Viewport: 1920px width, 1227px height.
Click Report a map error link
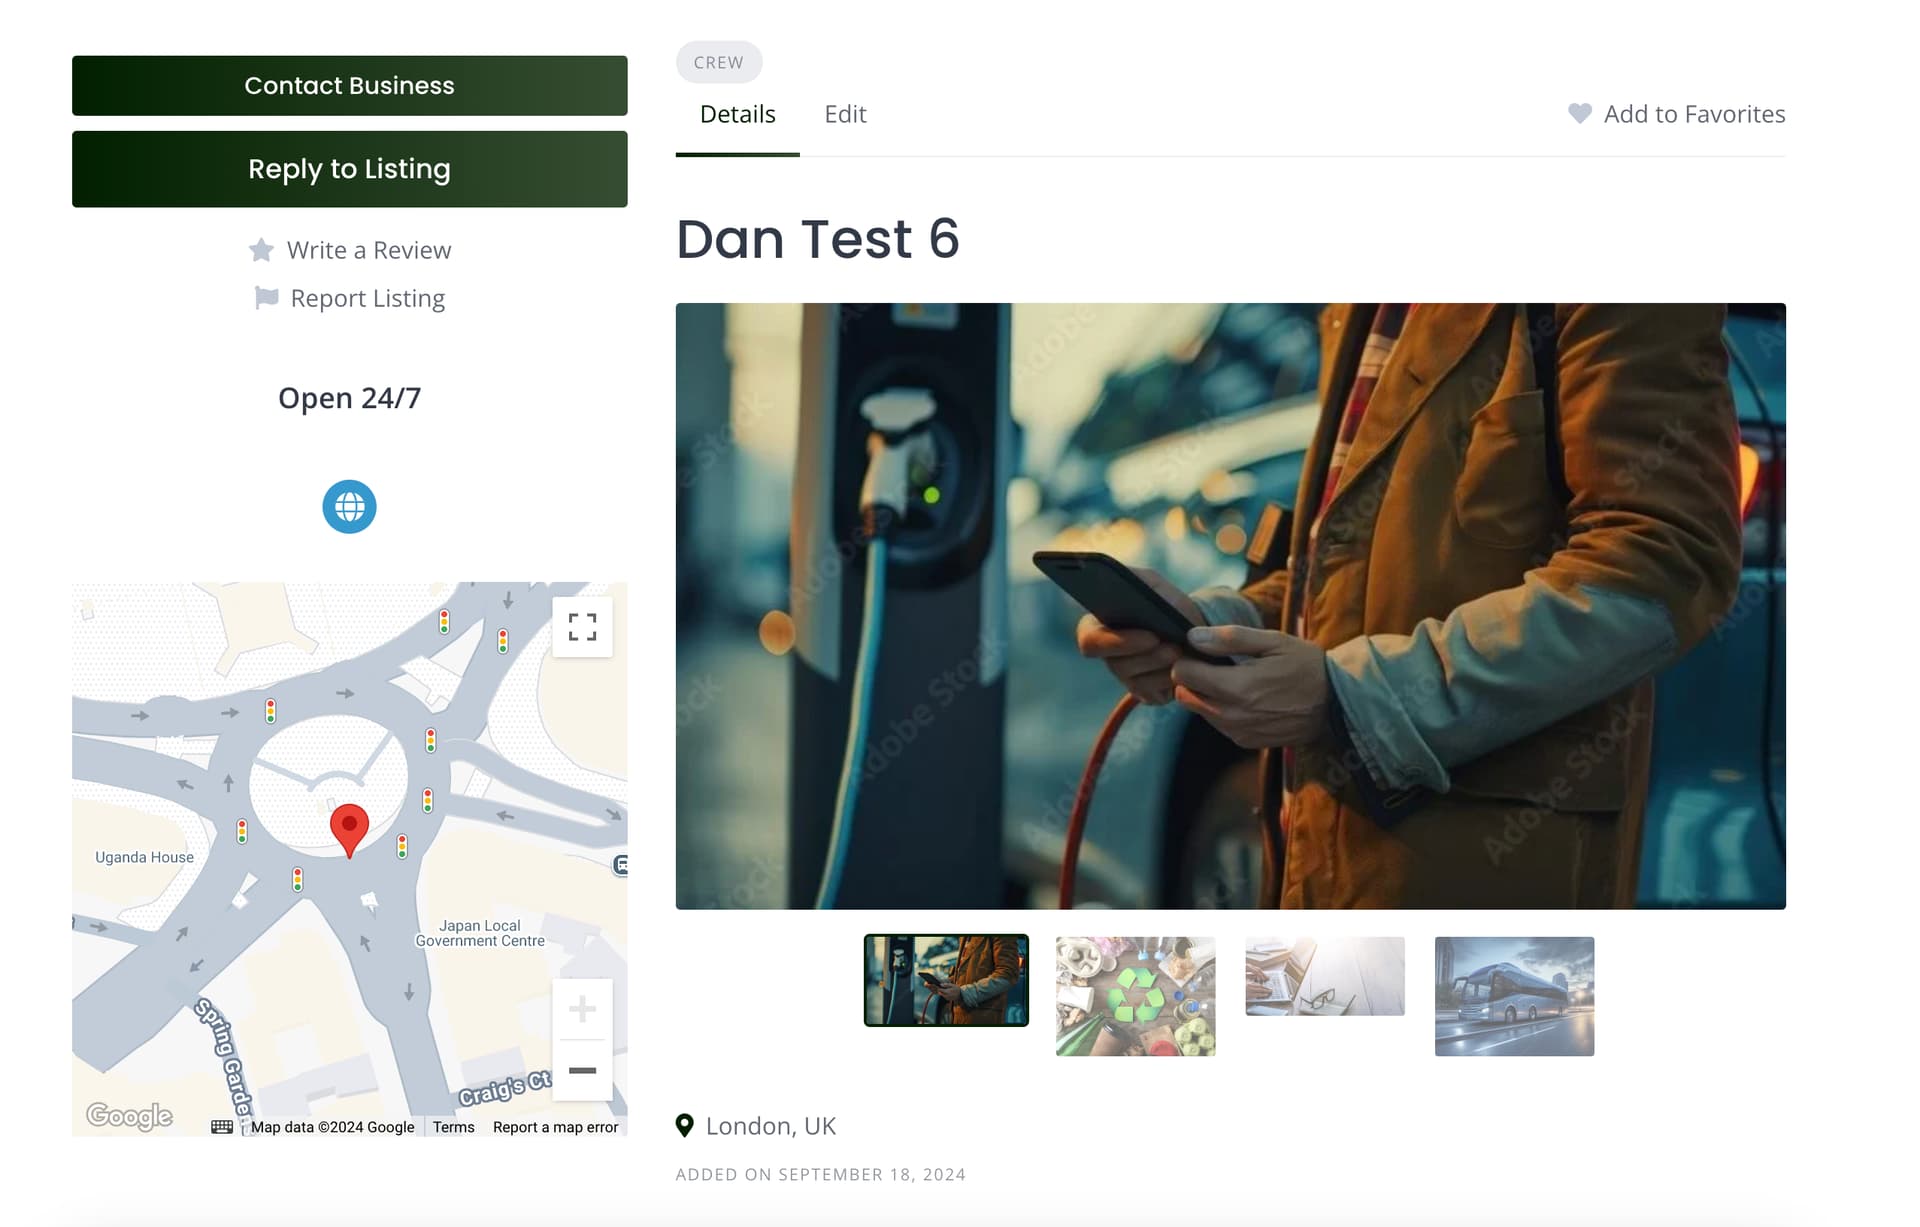click(556, 1127)
